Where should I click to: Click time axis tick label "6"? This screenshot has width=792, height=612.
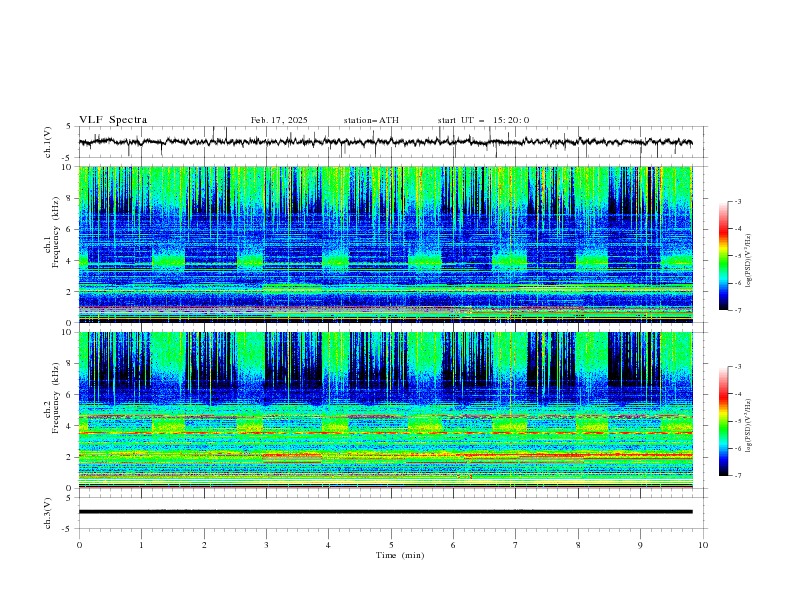click(453, 545)
